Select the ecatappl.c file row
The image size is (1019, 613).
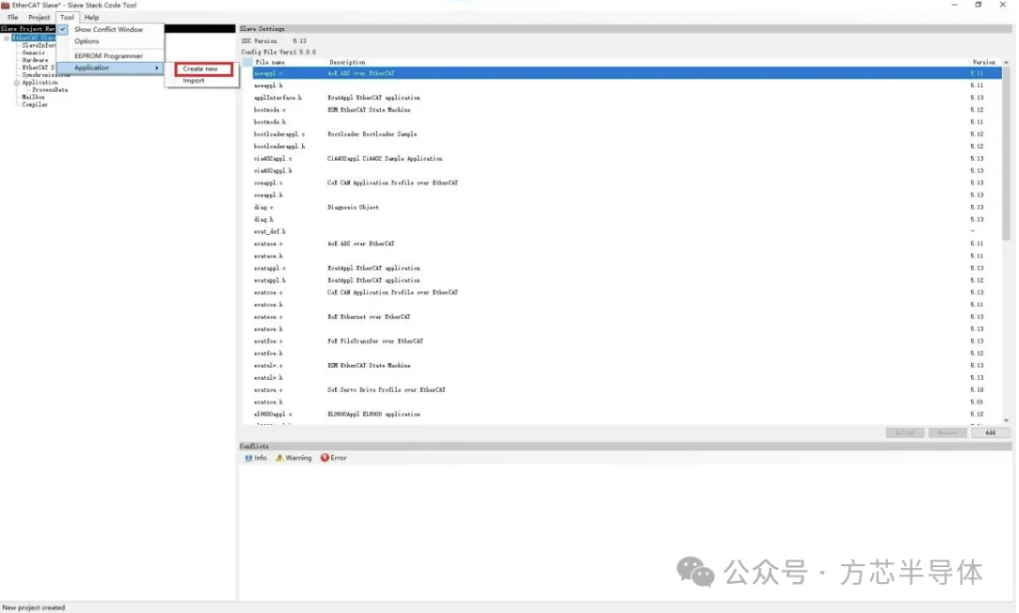pos(627,268)
